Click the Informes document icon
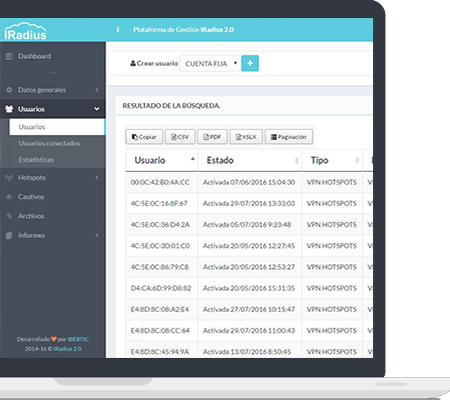The width and height of the screenshot is (450, 400). tap(9, 235)
